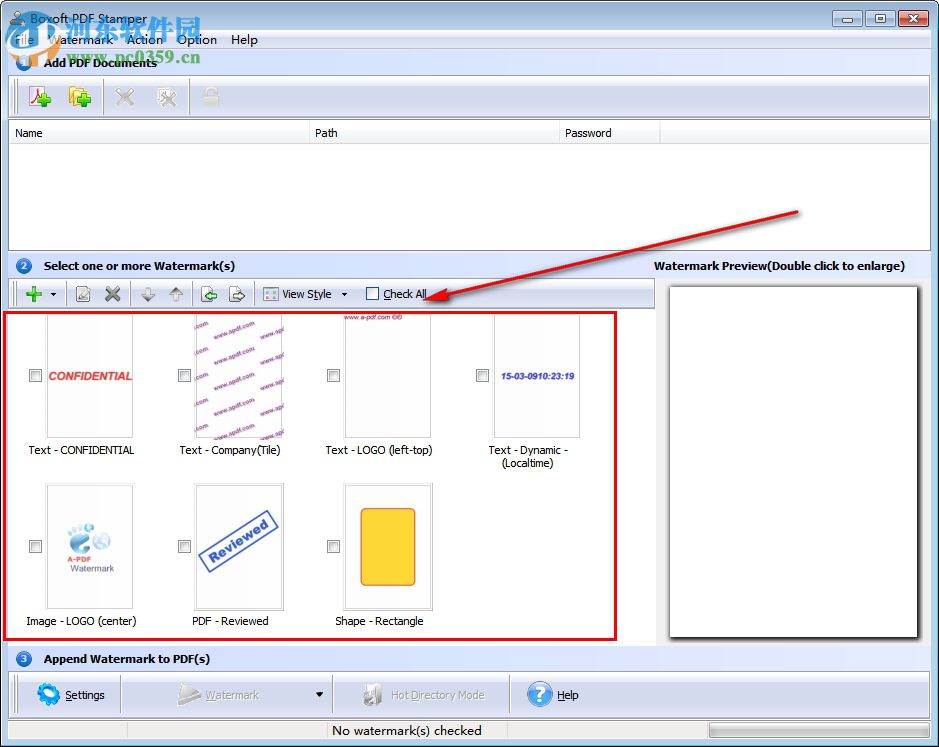939x747 pixels.
Task: Add a folder of PDFs with the folder icon
Action: (x=80, y=96)
